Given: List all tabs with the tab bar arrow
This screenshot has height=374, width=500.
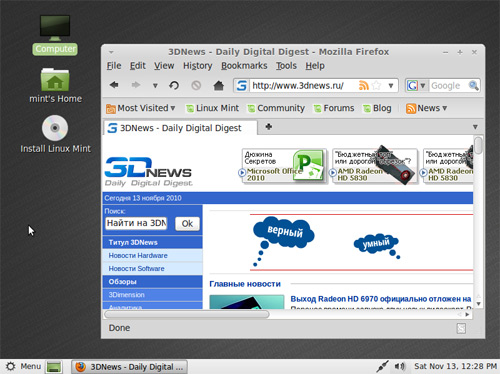Looking at the screenshot, I should pos(475,127).
